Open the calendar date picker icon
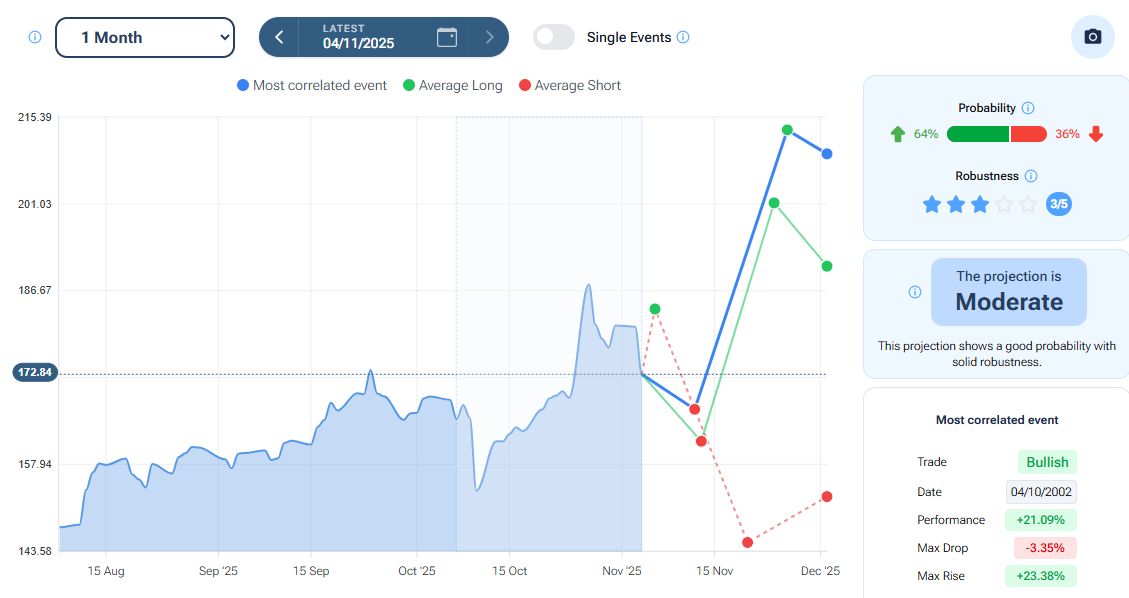This screenshot has height=598, width=1129. [447, 37]
